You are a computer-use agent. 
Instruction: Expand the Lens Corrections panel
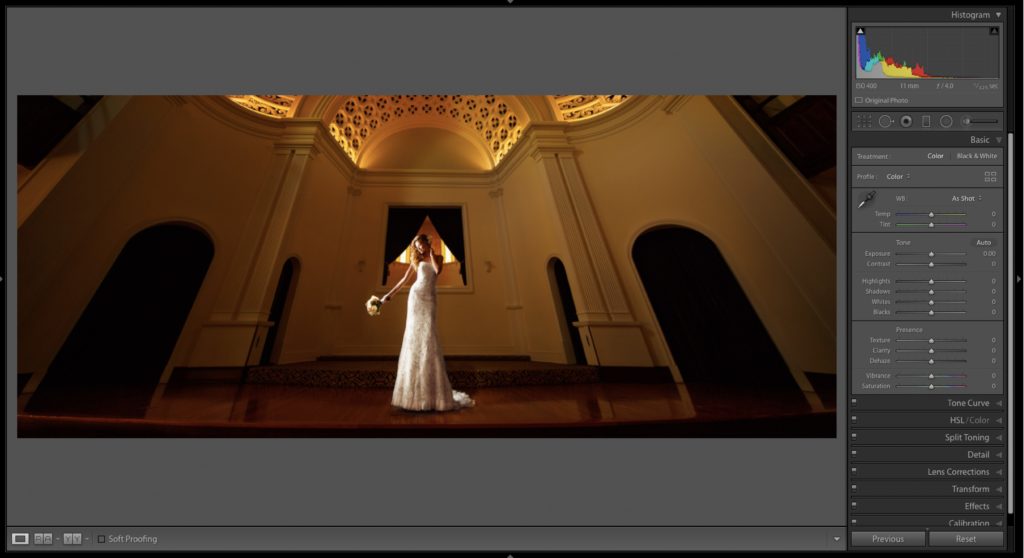pyautogui.click(x=999, y=472)
